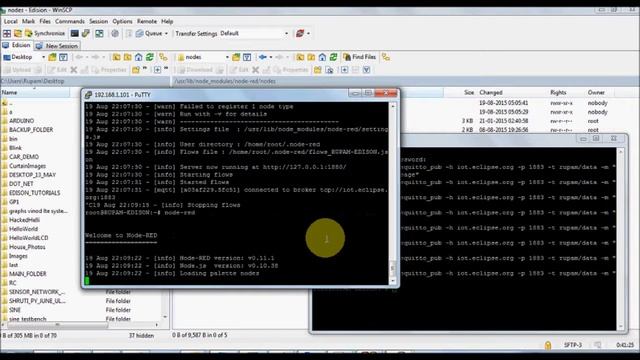Click the remote panel Back arrow
The image size is (640, 360).
click(262, 57)
